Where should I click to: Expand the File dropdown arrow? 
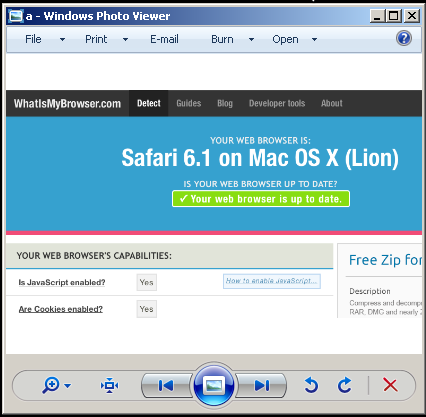[62, 40]
